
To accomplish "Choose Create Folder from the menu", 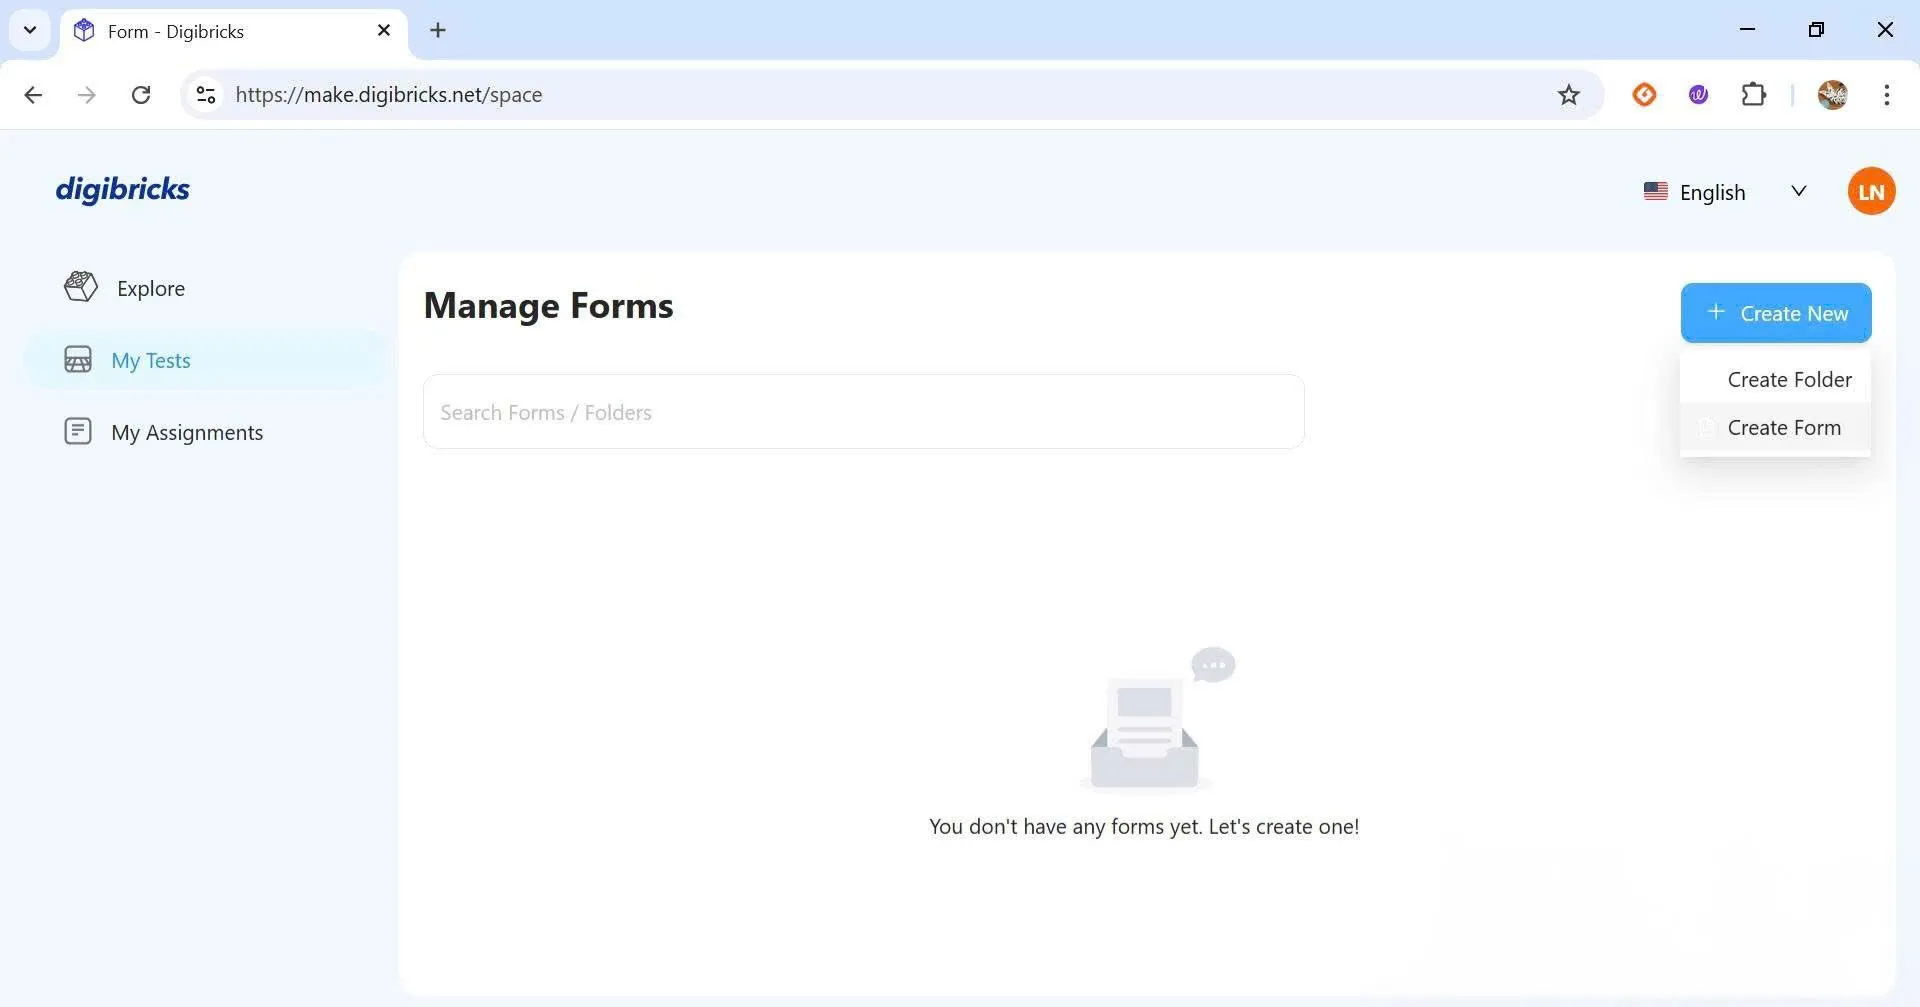I will point(1788,380).
